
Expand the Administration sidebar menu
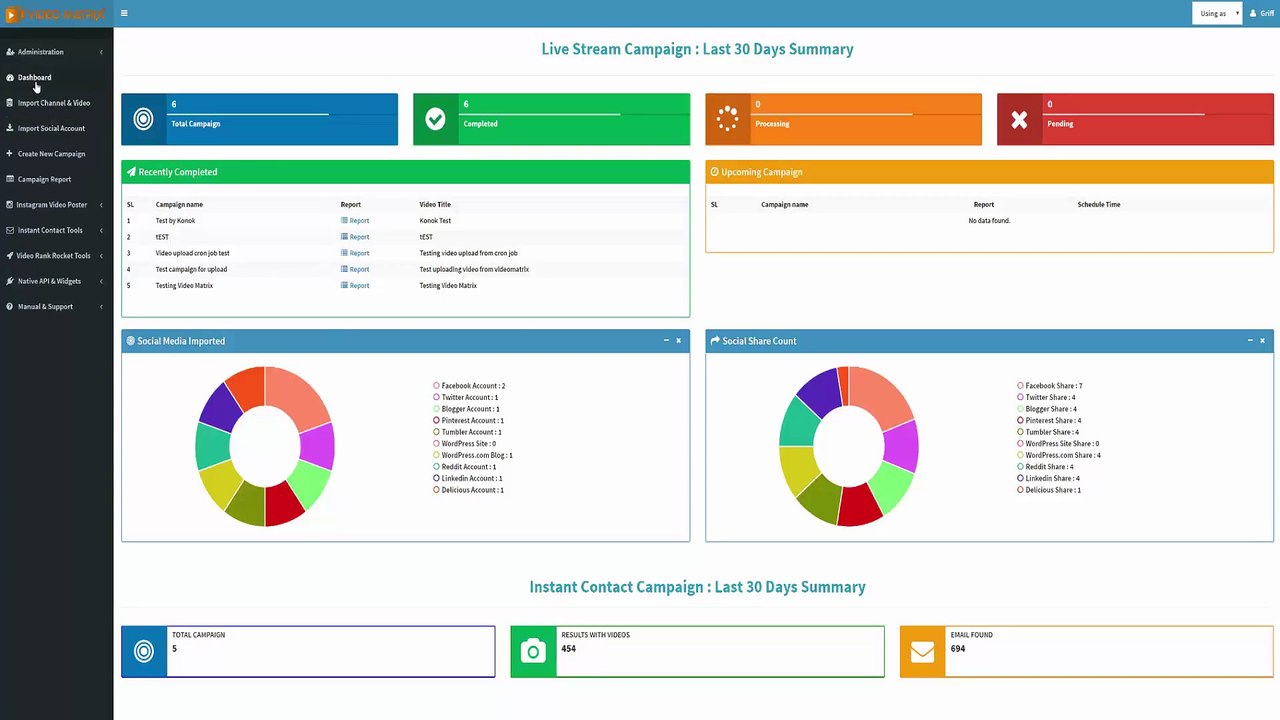pos(56,52)
